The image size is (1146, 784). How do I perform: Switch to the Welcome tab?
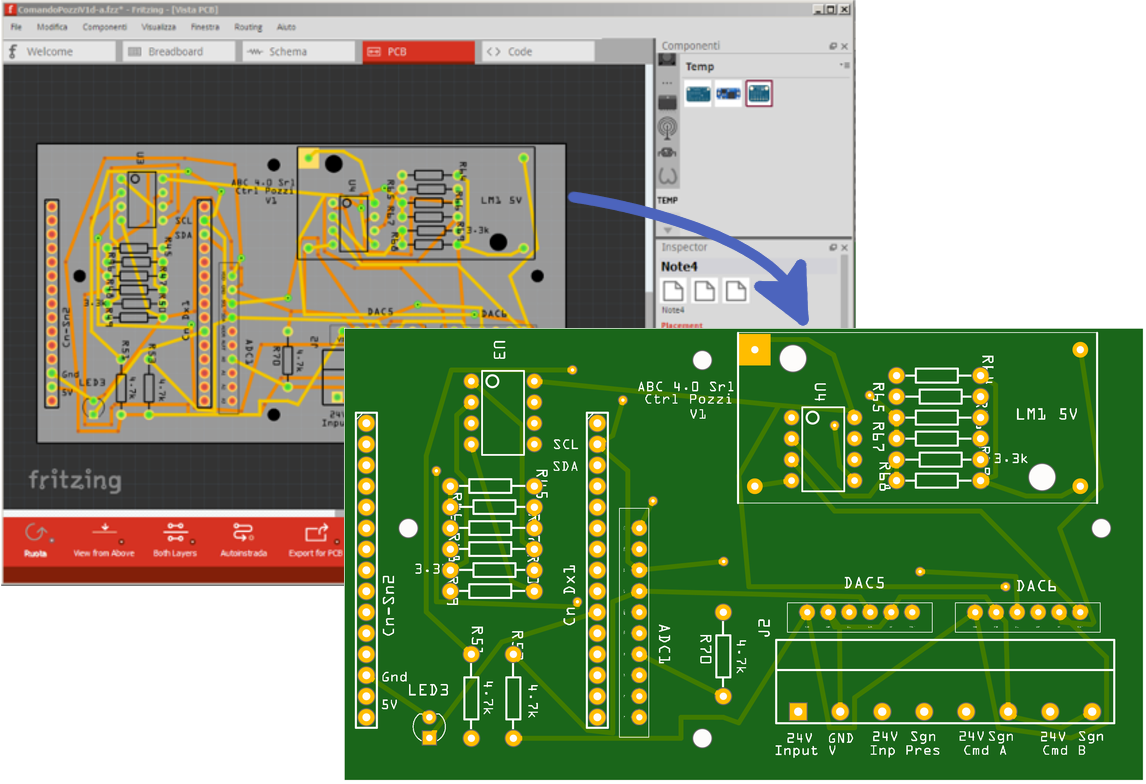click(59, 52)
